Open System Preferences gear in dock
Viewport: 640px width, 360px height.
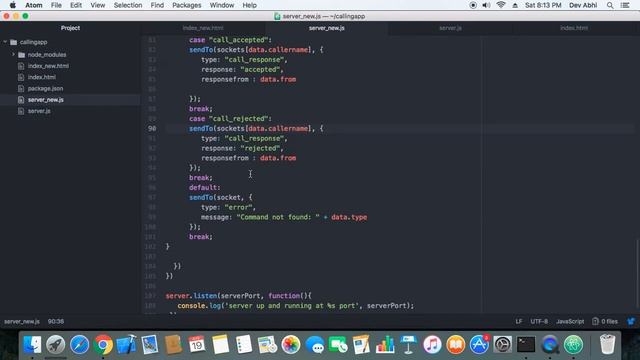(x=502, y=345)
